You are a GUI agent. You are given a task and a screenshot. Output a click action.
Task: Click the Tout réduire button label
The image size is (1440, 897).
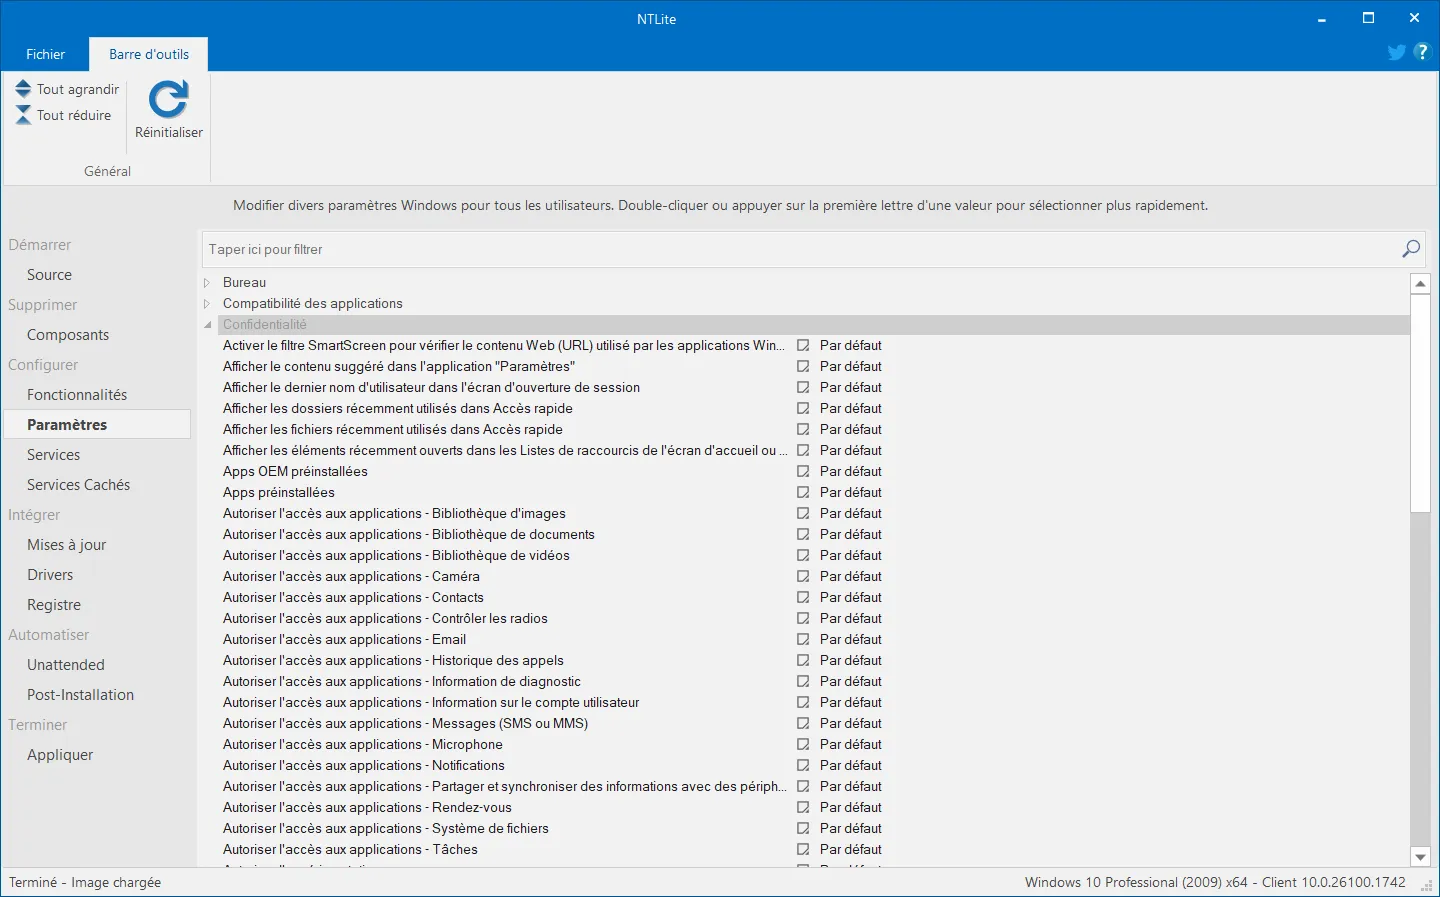point(74,115)
